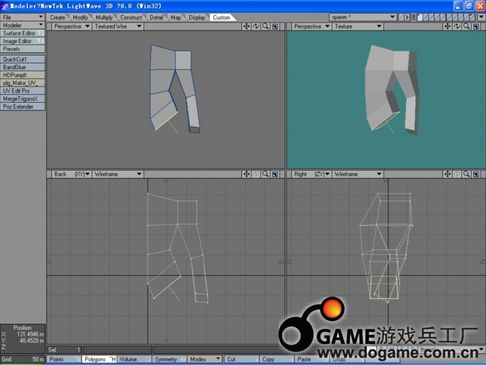Switch to Points selection mode
Viewport: 486px width, 365px height.
[x=63, y=359]
